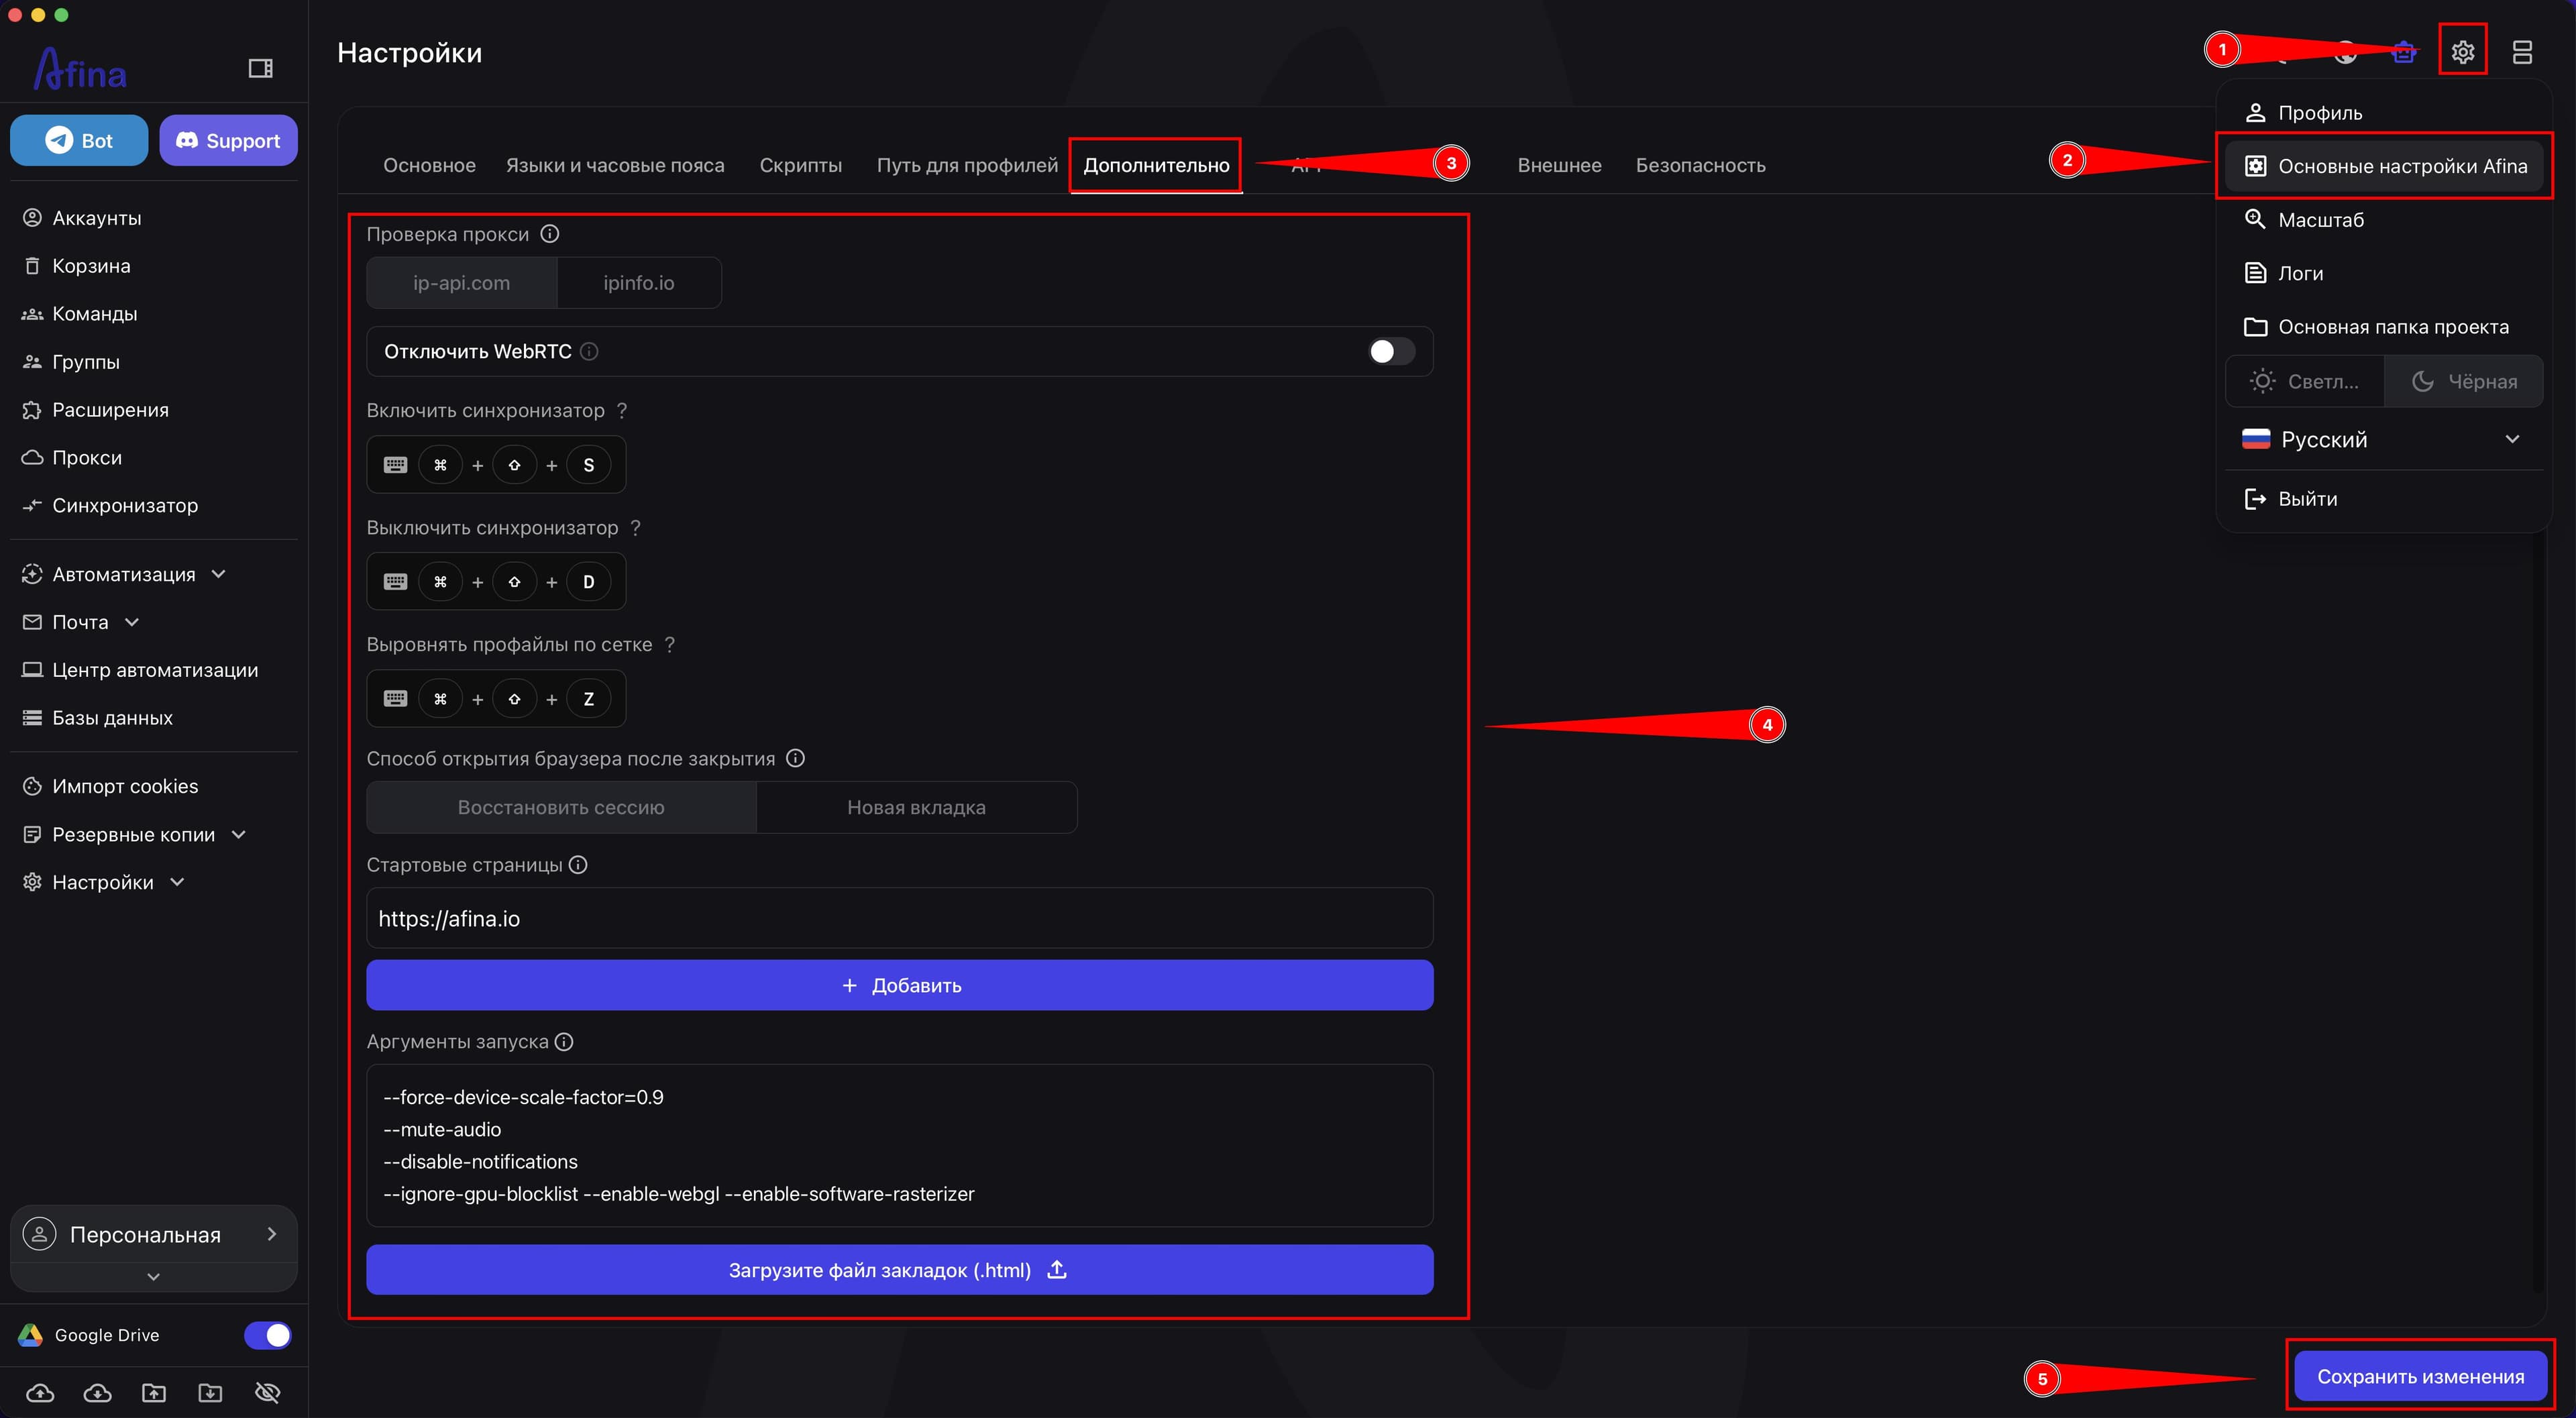2576x1418 pixels.
Task: Enable the Отключить WebRTC switch
Action: (x=1391, y=351)
